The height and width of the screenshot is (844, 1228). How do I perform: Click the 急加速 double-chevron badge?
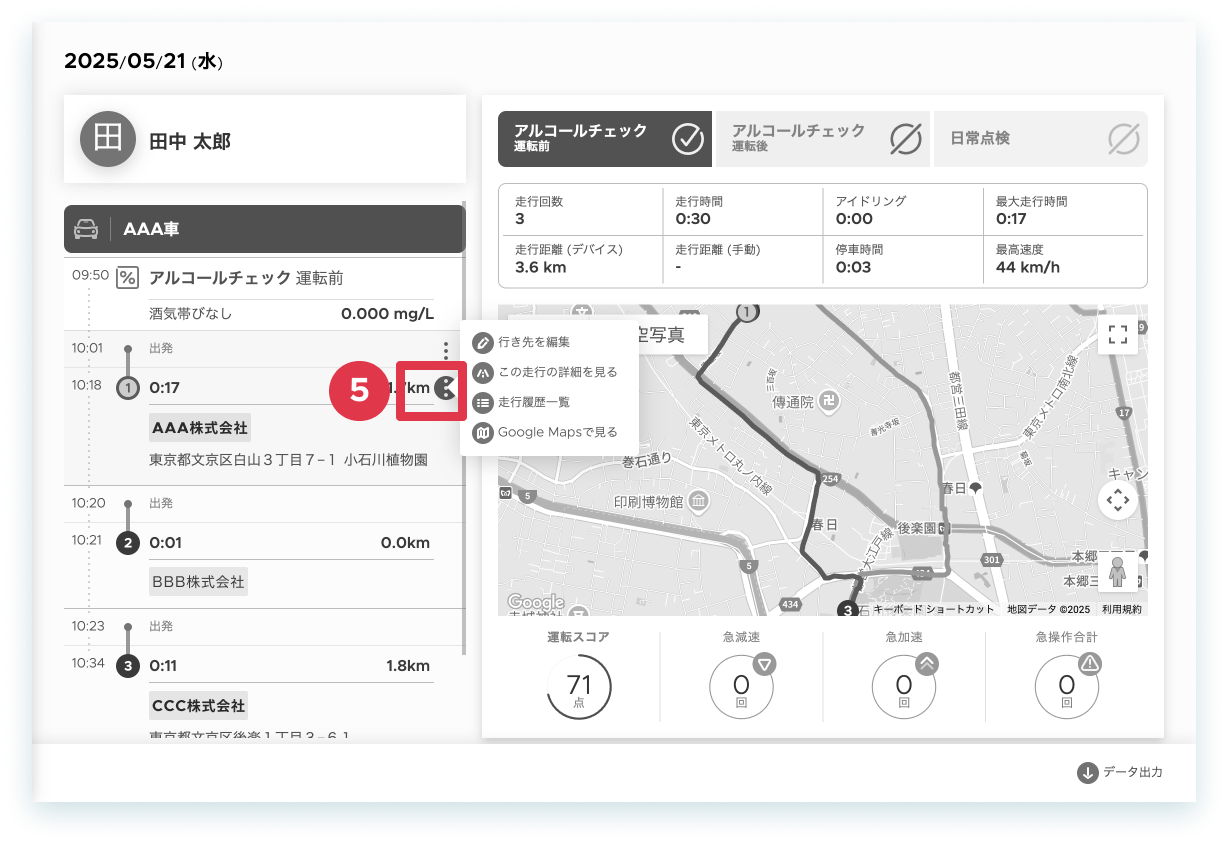927,664
